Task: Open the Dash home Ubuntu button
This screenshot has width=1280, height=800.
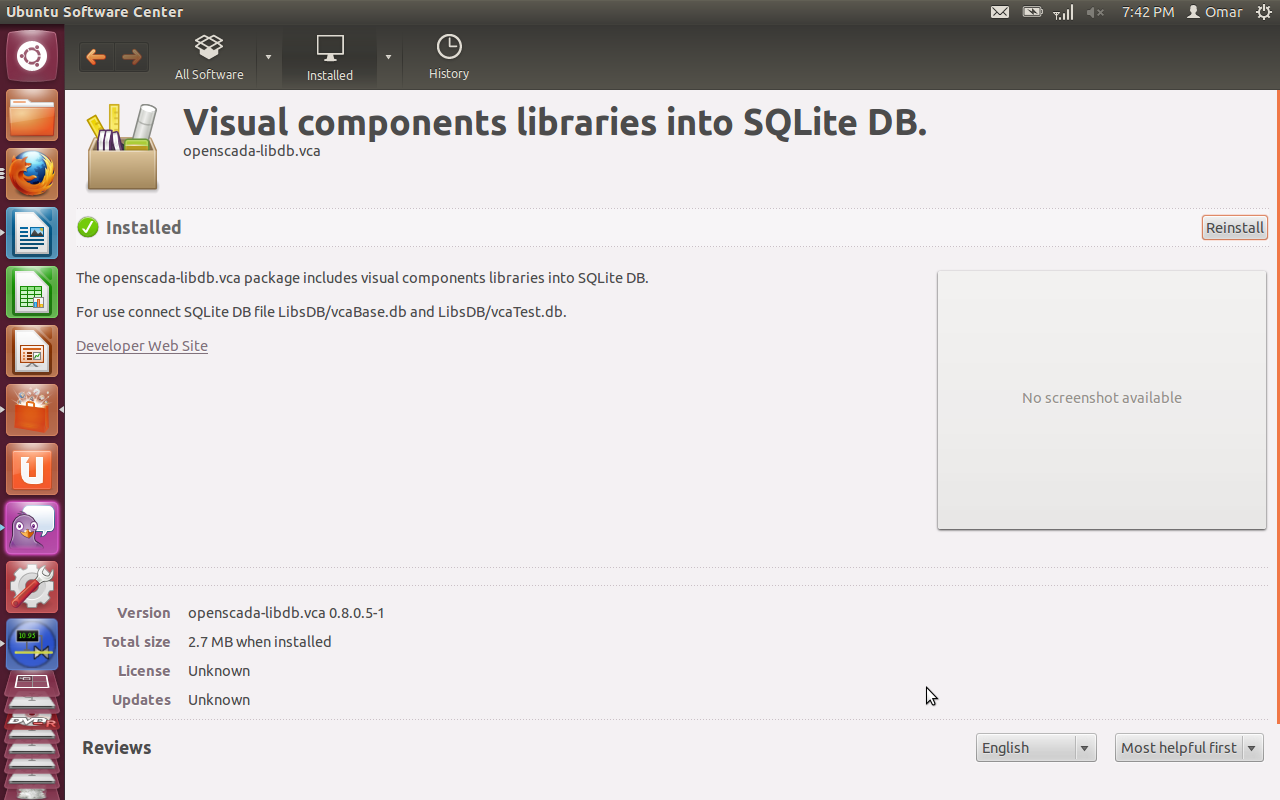Action: (32, 57)
